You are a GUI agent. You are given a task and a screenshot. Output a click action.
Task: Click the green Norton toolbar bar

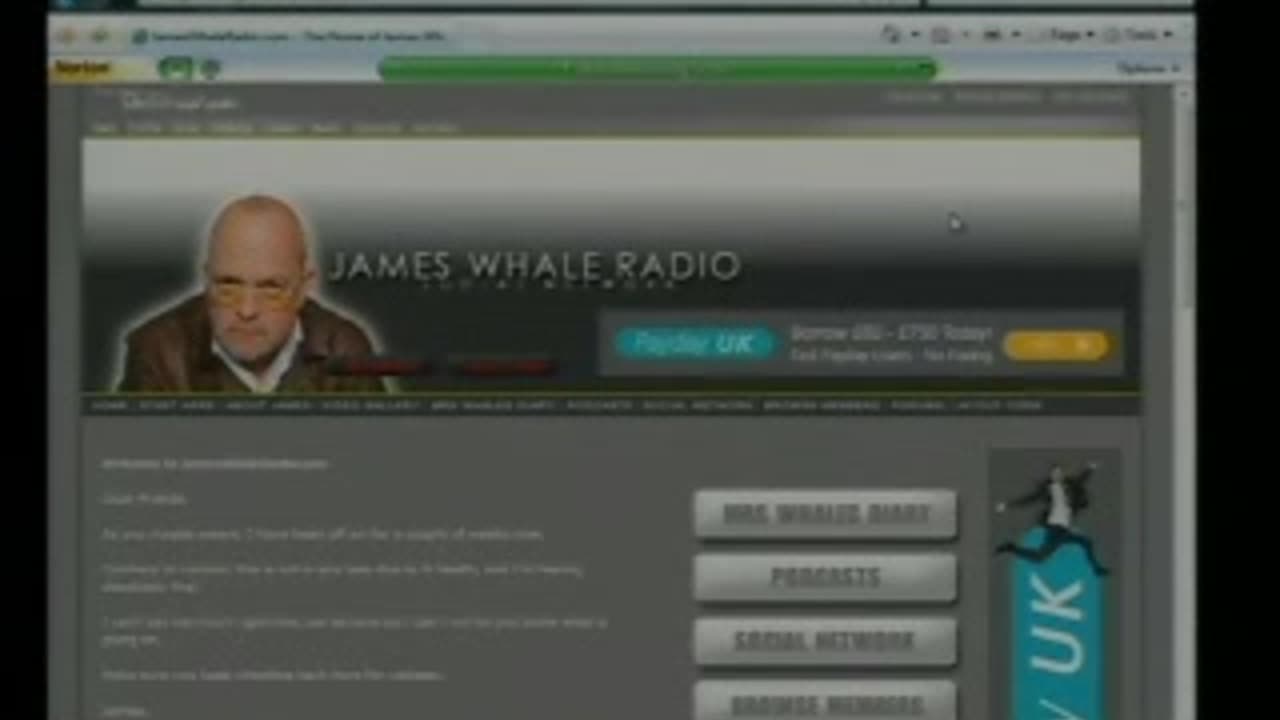(657, 68)
